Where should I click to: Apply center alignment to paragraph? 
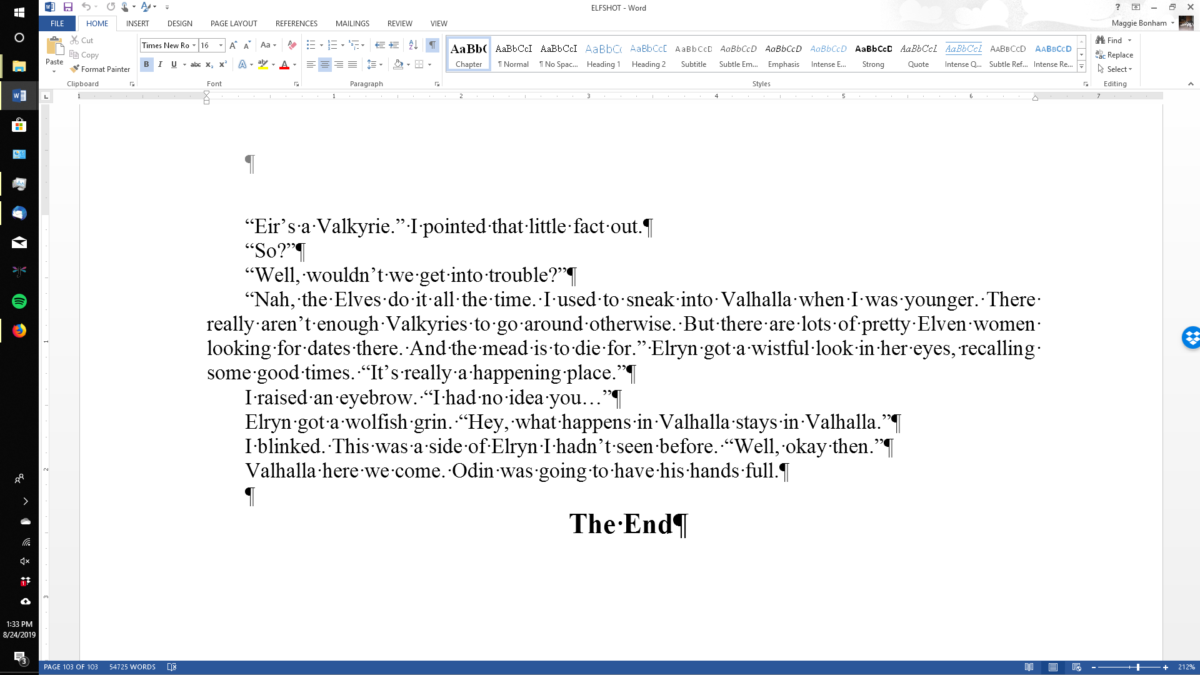point(325,65)
